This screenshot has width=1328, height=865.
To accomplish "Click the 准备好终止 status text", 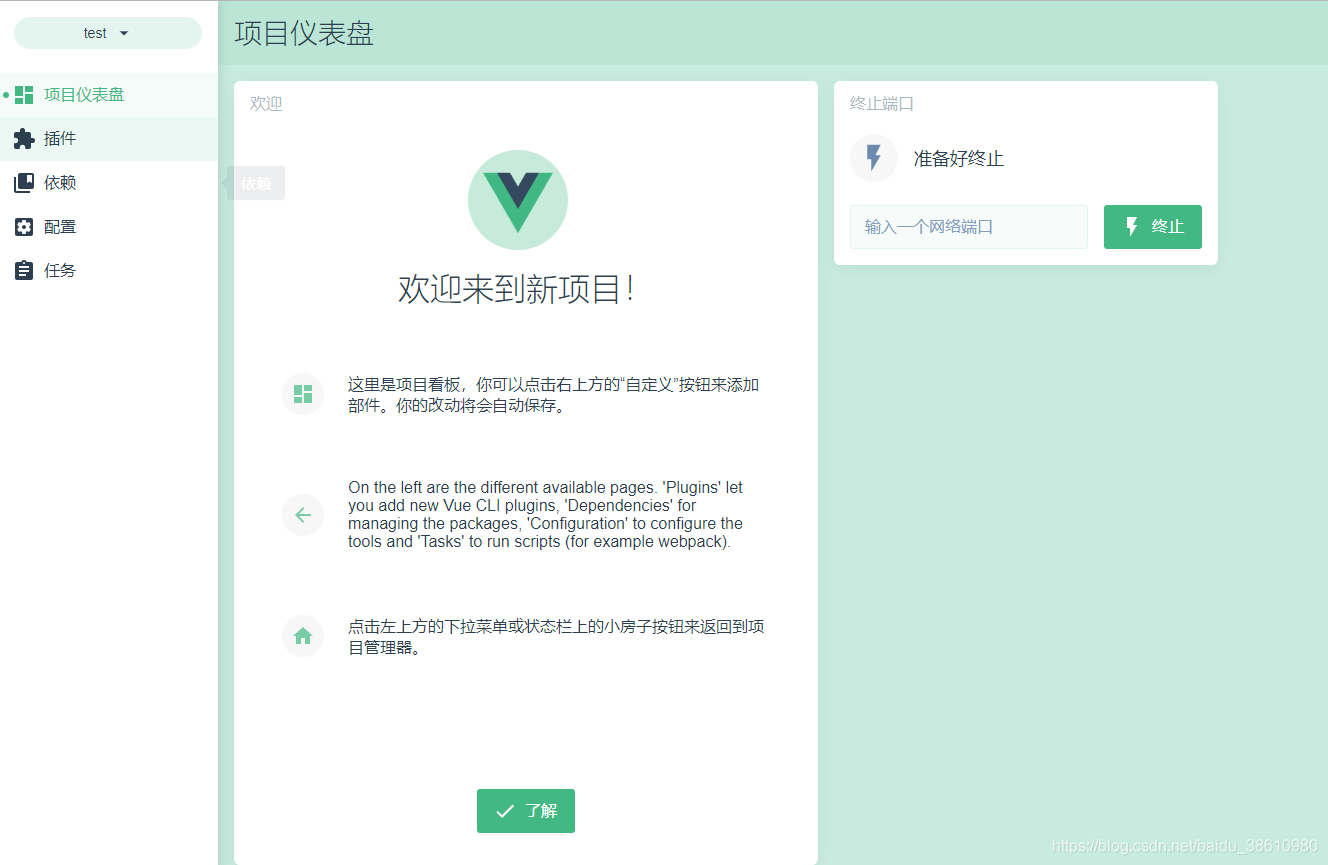I will 959,159.
